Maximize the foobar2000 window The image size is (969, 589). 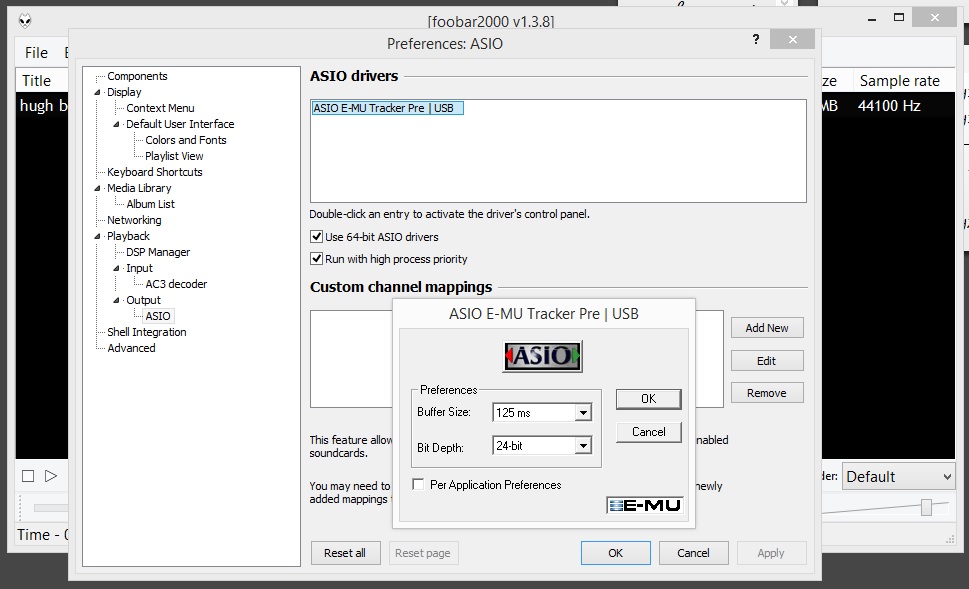(x=899, y=18)
